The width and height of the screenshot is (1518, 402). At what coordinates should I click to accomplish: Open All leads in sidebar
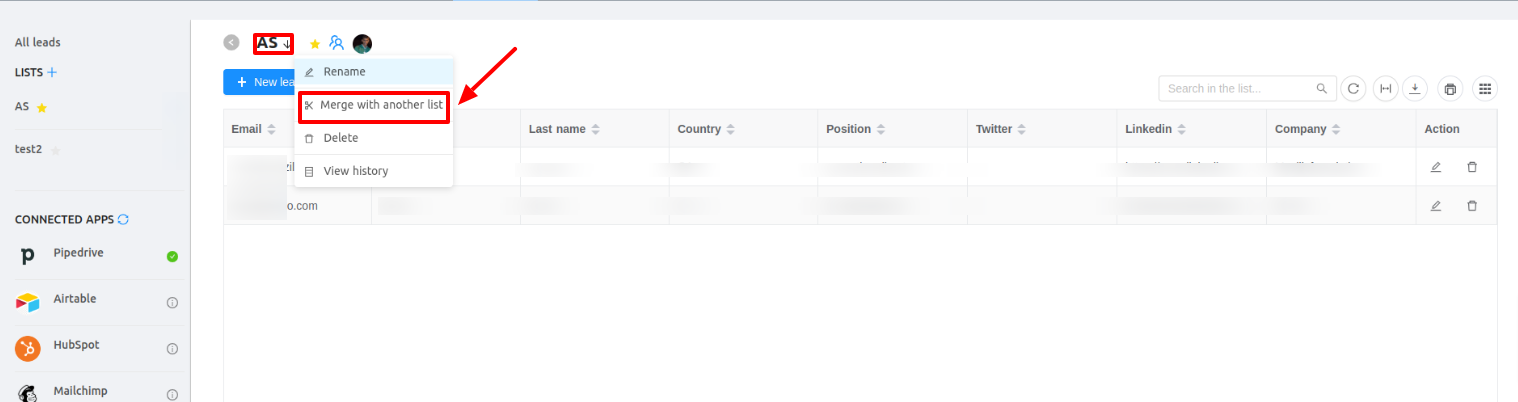pos(38,43)
